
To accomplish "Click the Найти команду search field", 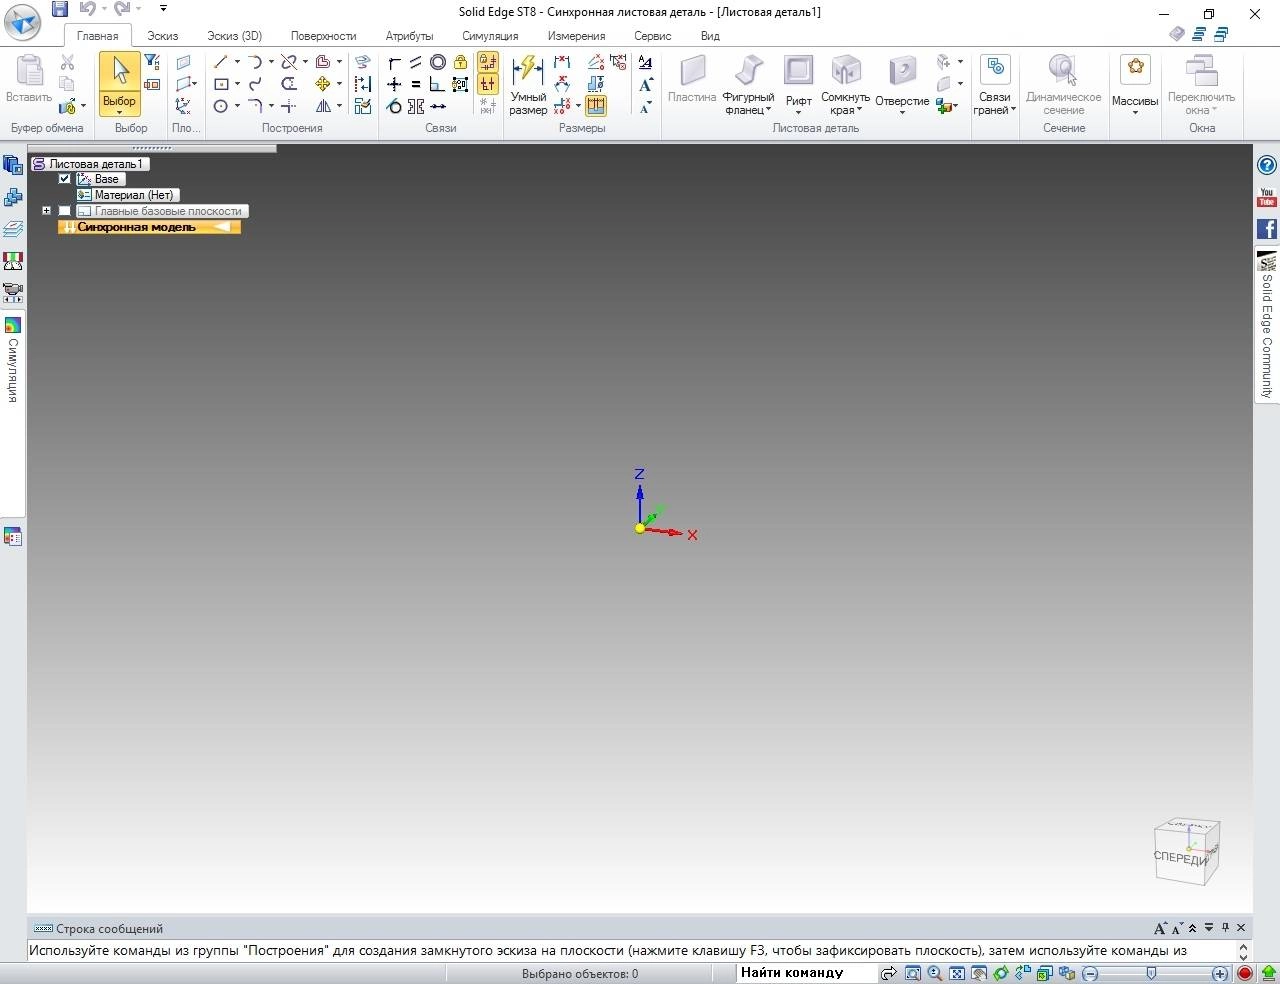I will [806, 972].
